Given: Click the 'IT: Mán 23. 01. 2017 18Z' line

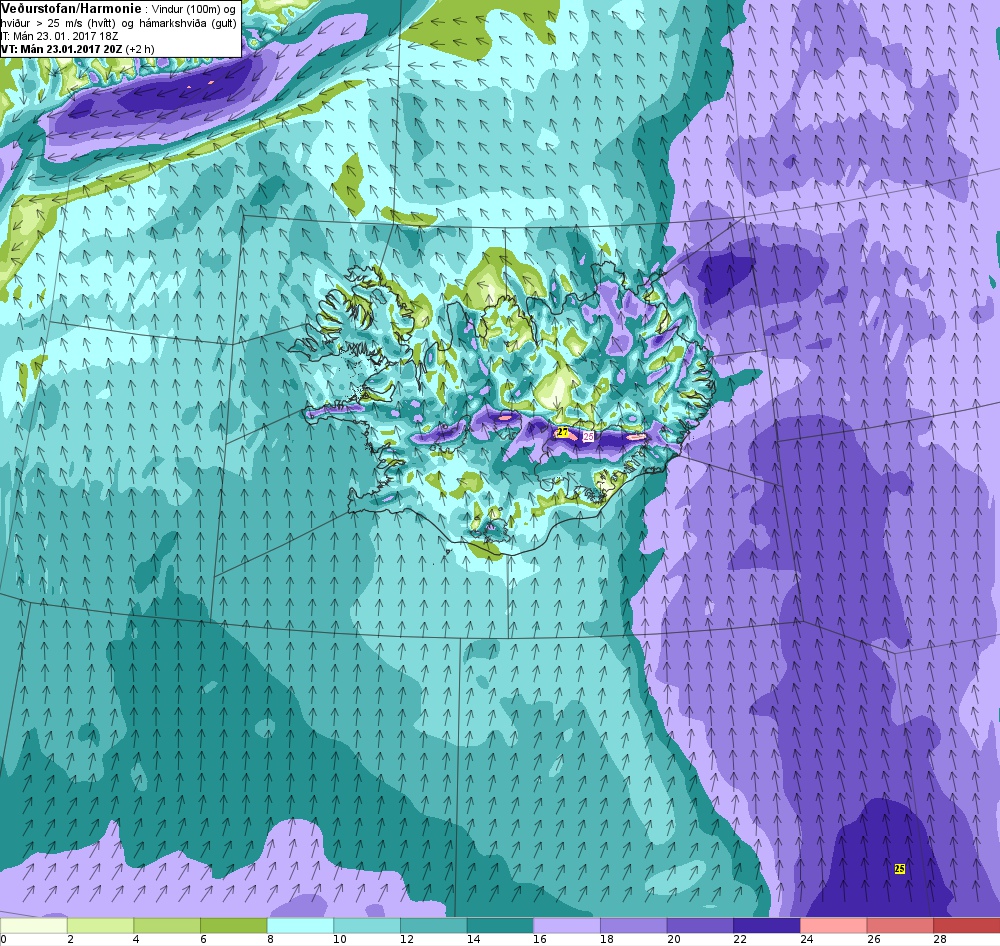Looking at the screenshot, I should (59, 36).
